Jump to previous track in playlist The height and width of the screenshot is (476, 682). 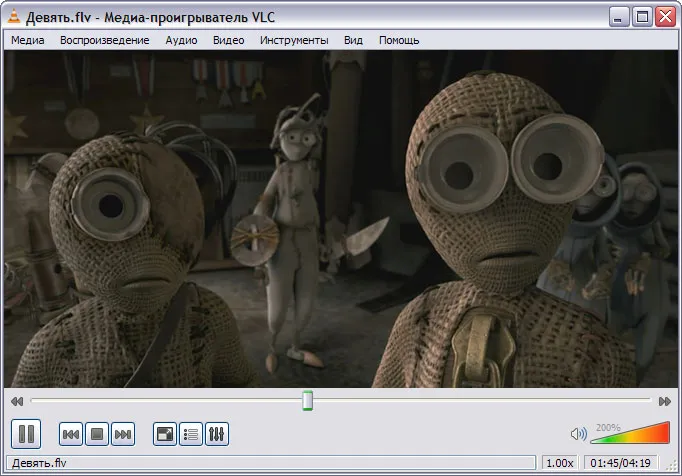[x=70, y=434]
